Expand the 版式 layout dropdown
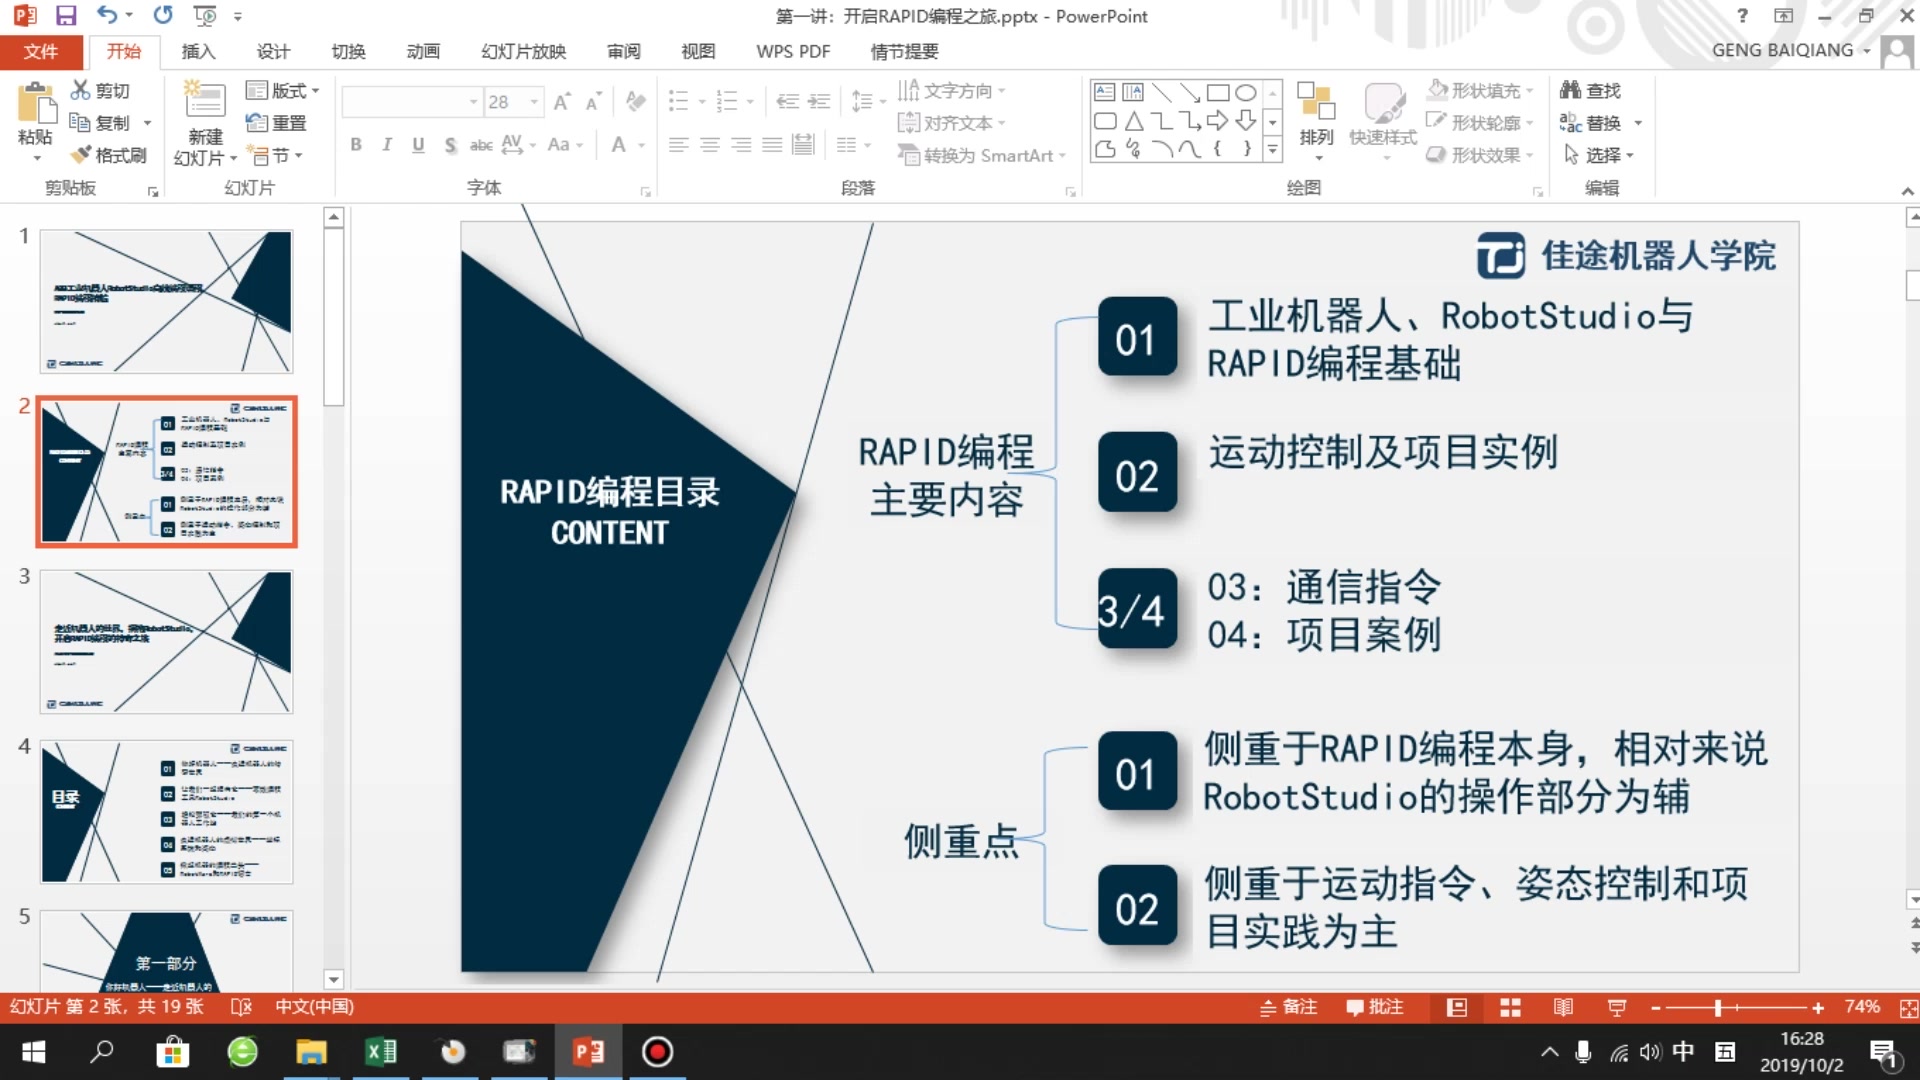This screenshot has height=1080, width=1920. click(283, 91)
